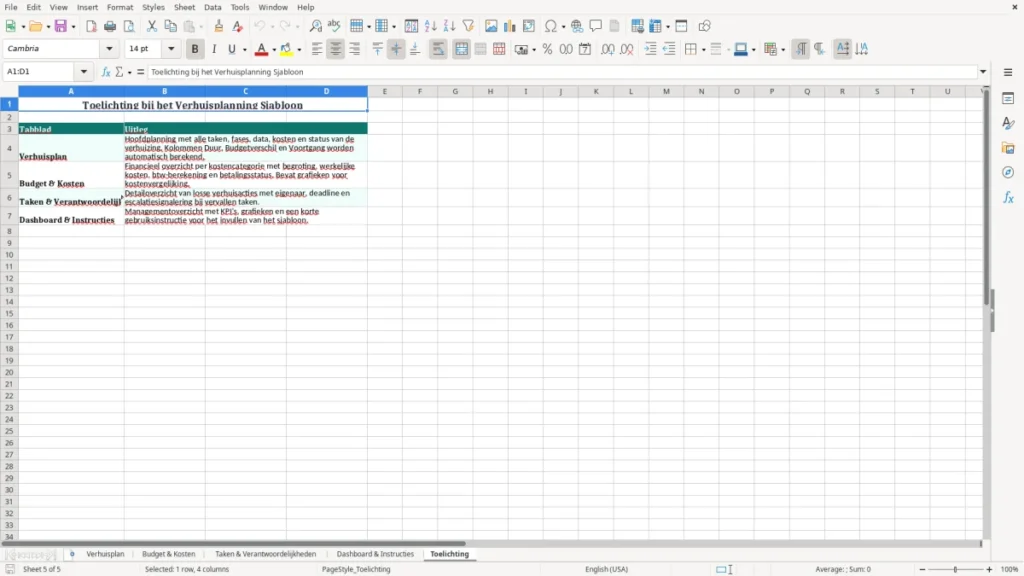This screenshot has height=576, width=1024.
Task: Open Find & Replace icon
Action: click(315, 26)
